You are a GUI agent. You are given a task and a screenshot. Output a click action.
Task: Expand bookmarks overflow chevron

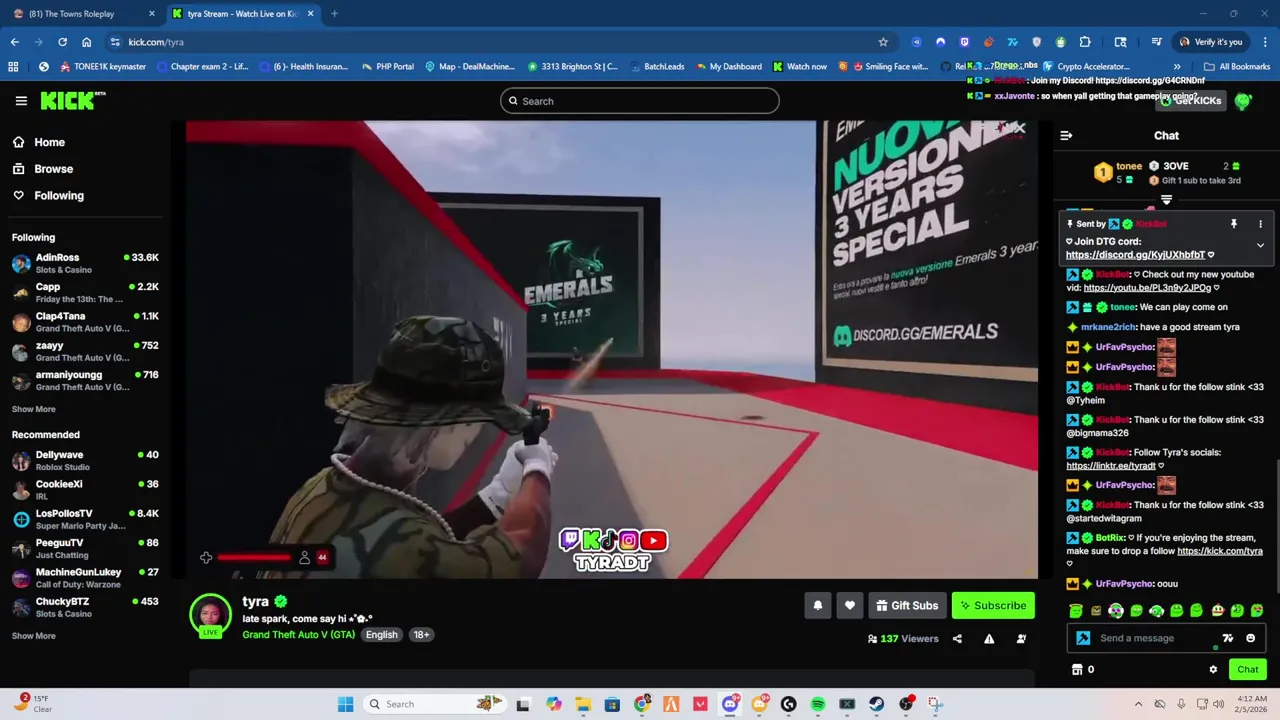1177,67
